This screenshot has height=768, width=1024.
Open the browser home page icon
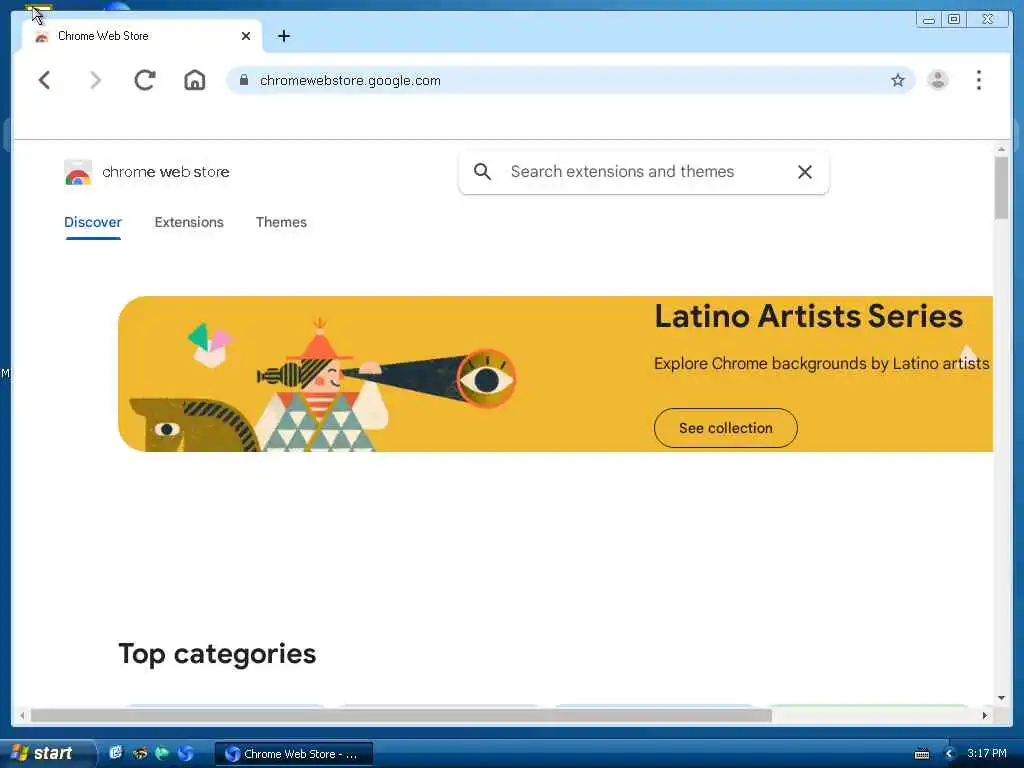(195, 80)
